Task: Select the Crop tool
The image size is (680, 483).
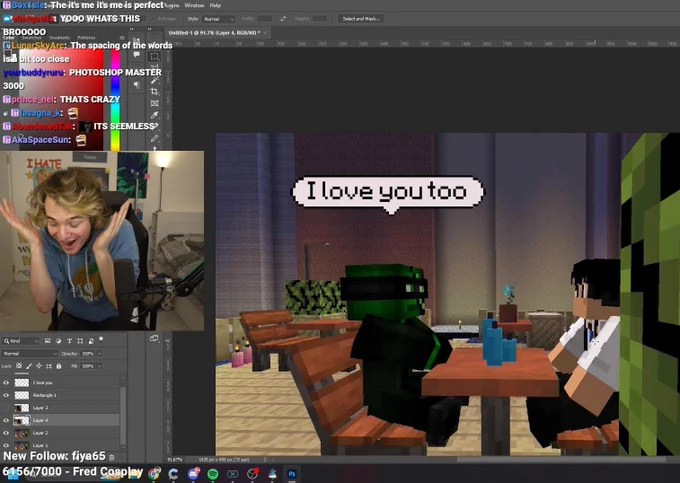Action: (154, 91)
